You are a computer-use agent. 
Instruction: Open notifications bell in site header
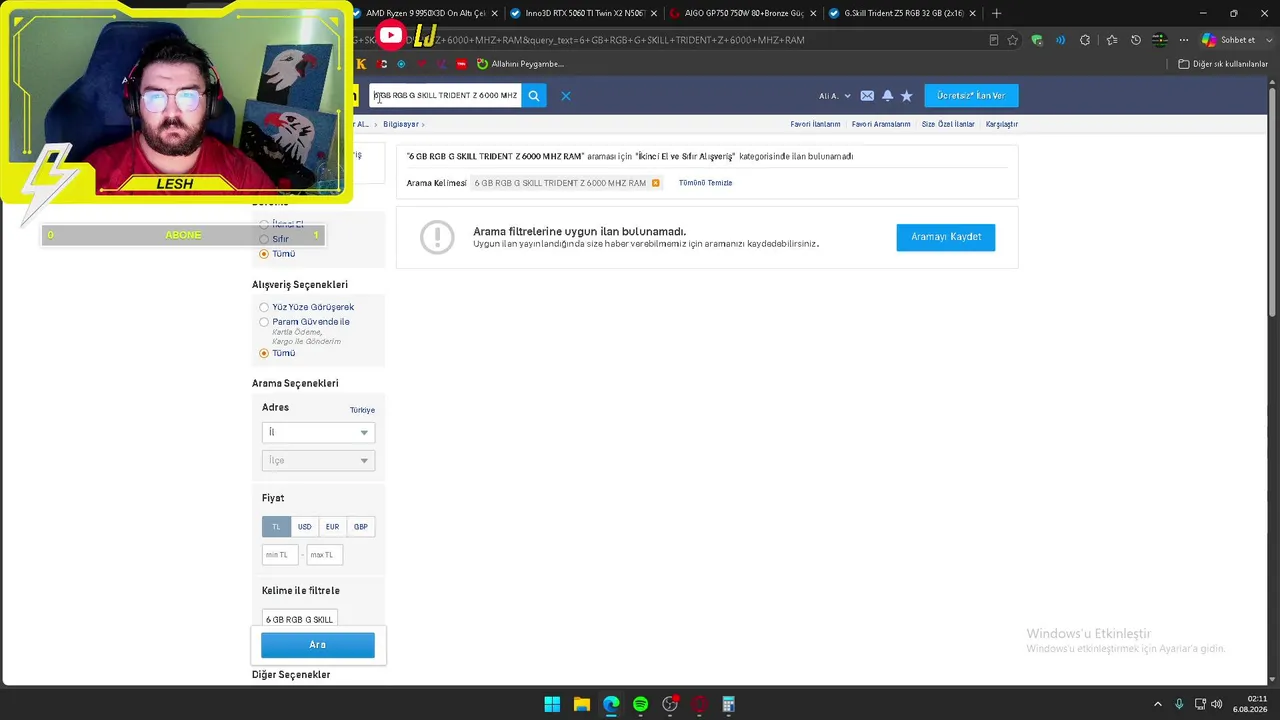tap(887, 96)
